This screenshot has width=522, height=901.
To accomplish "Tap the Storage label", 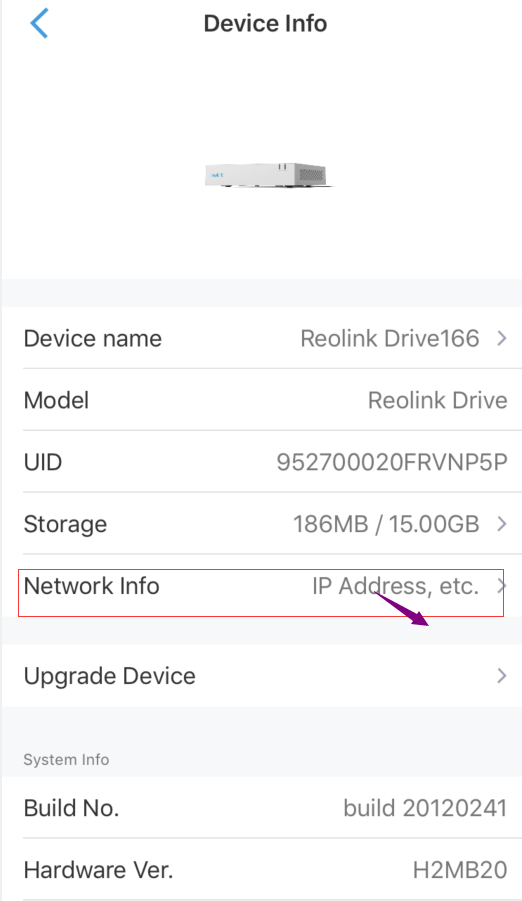I will click(65, 524).
